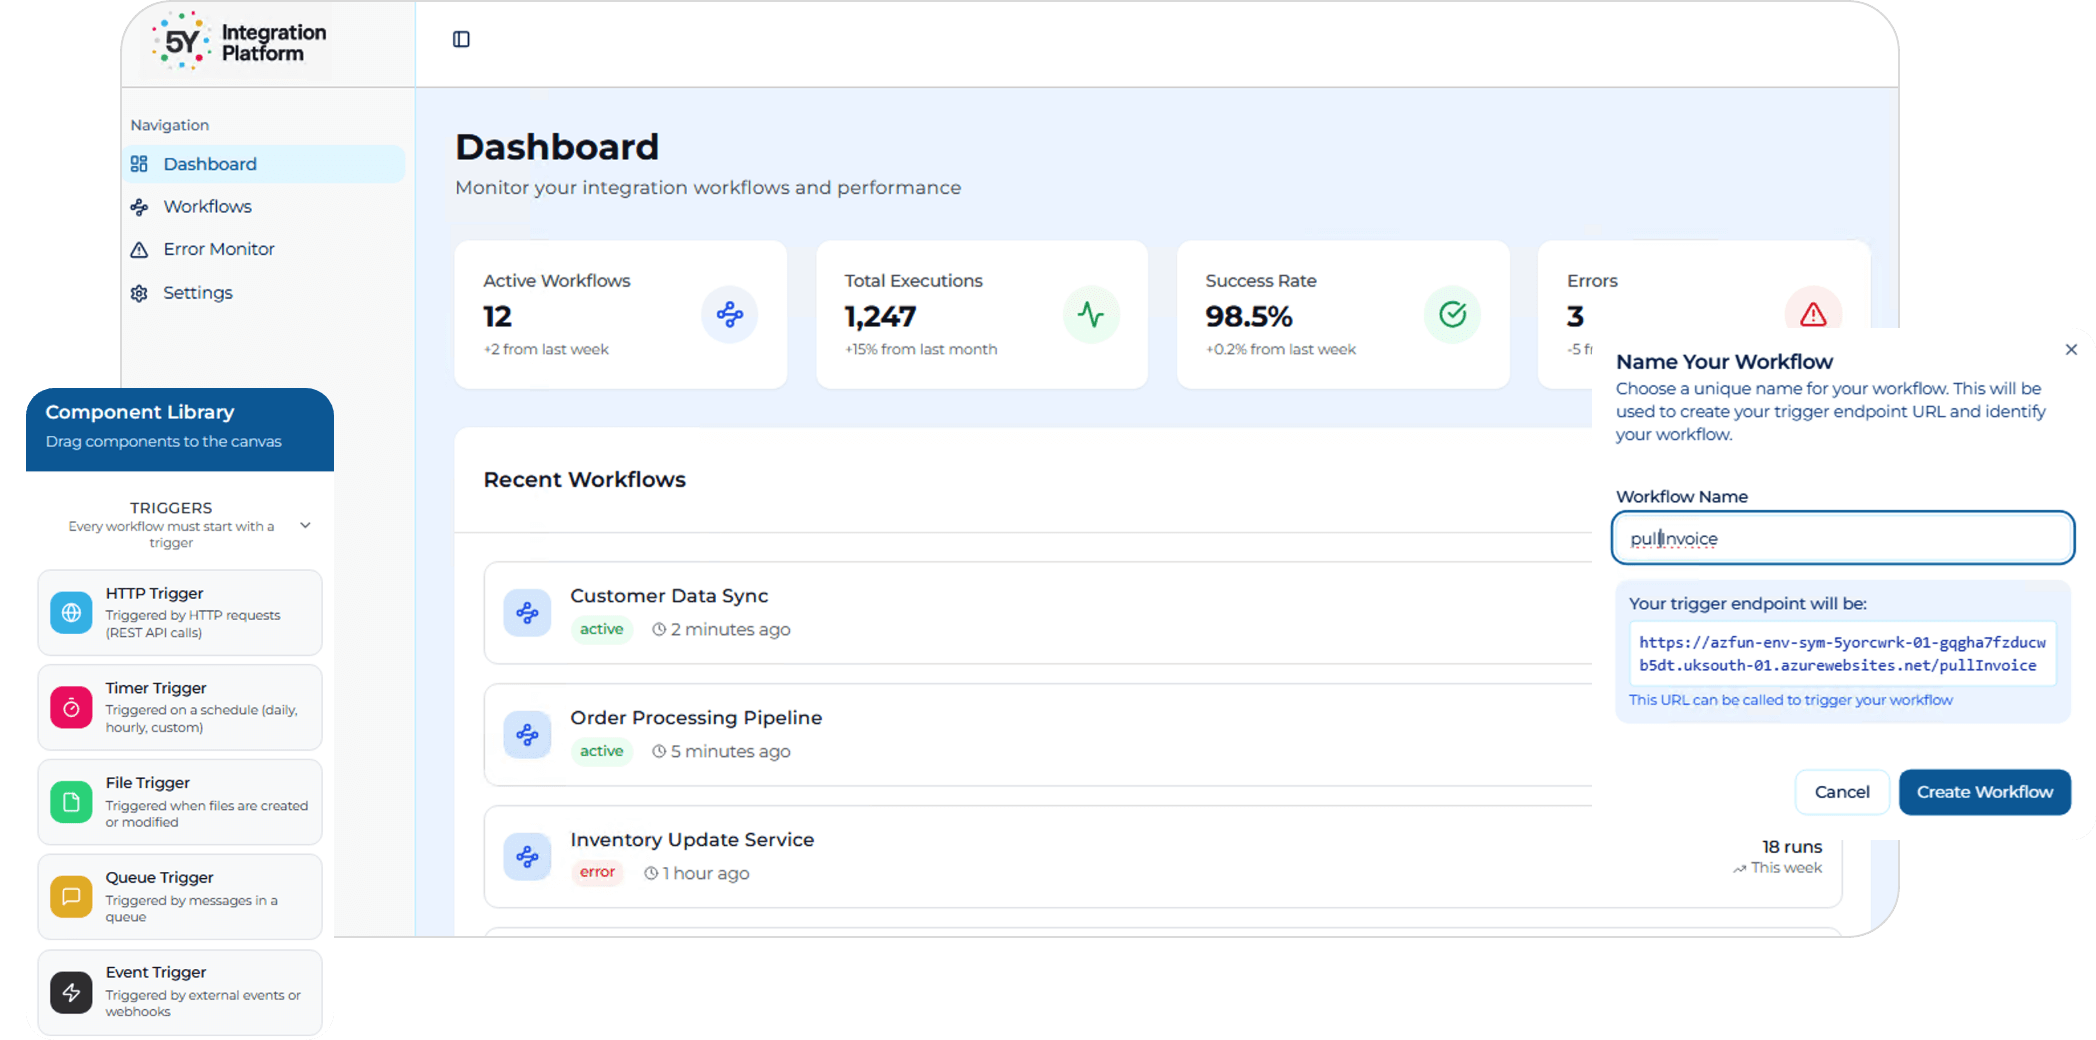Click the Workflow Name input field
The image size is (2096, 1040).
(1843, 538)
